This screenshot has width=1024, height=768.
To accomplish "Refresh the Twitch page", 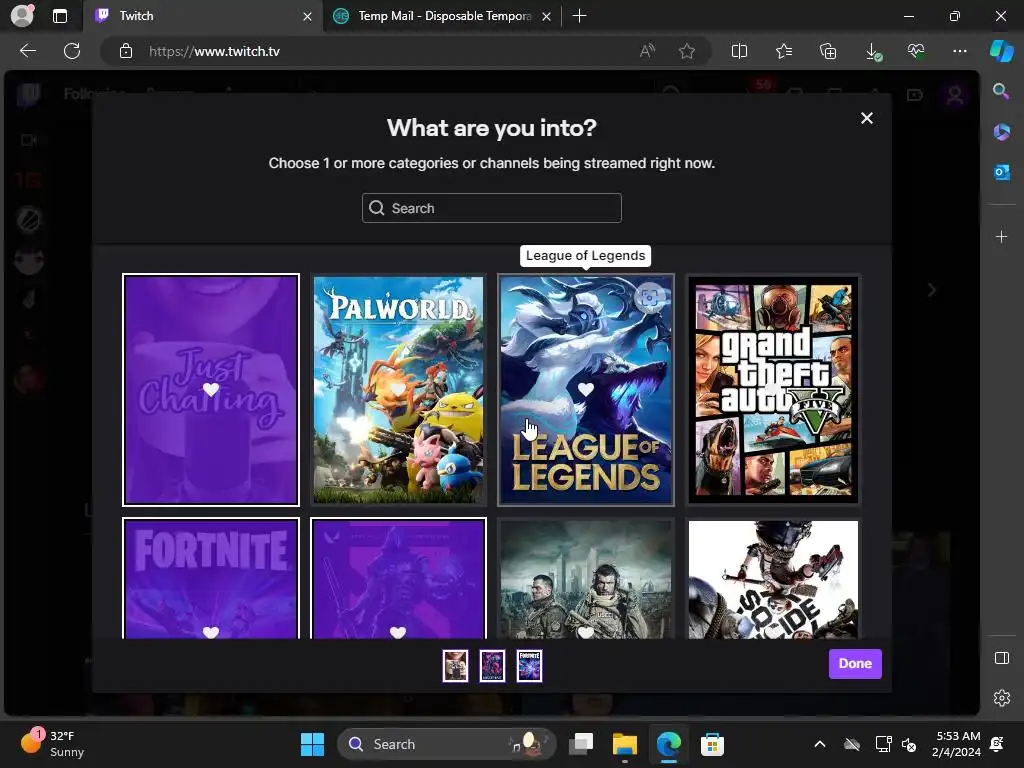I will click(x=72, y=51).
